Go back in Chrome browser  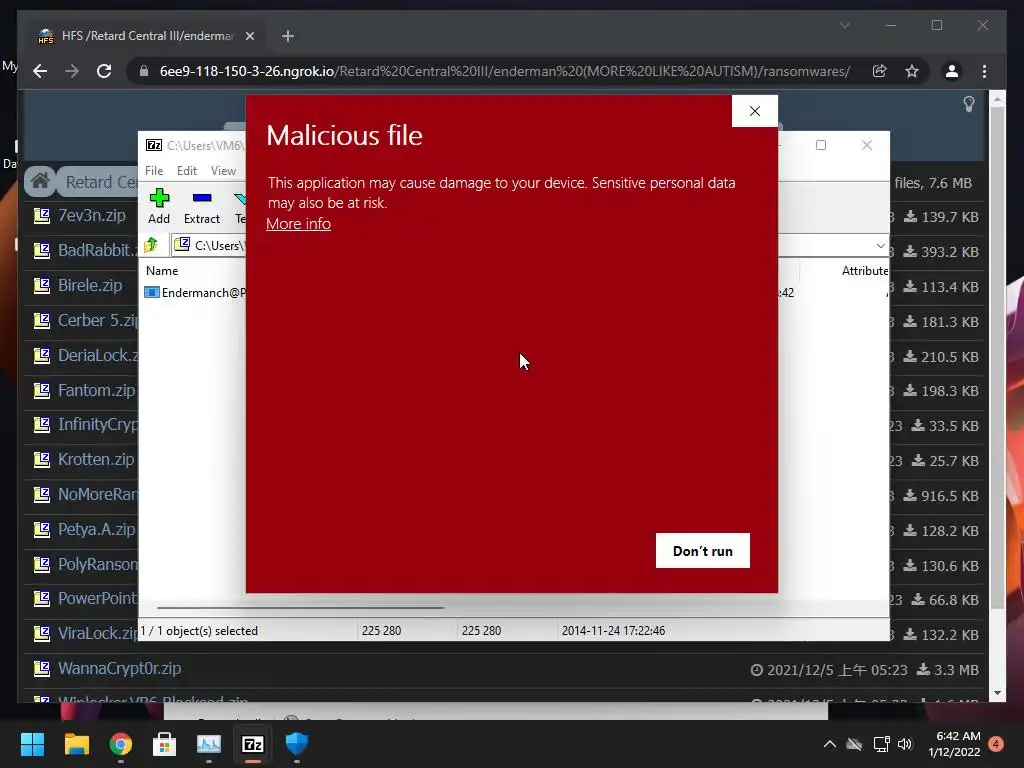point(40,71)
